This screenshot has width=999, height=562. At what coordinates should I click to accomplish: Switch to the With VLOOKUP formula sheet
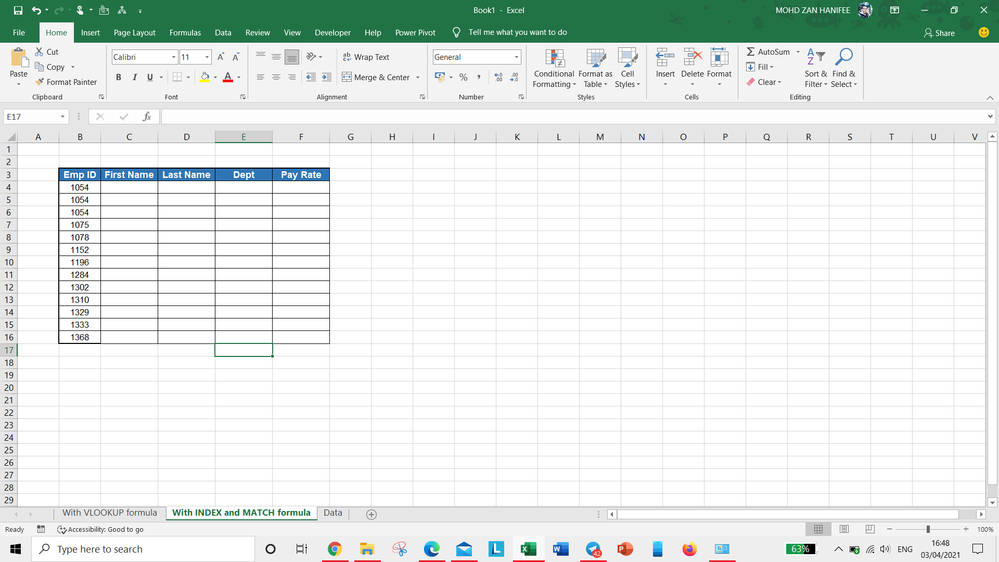pos(110,513)
